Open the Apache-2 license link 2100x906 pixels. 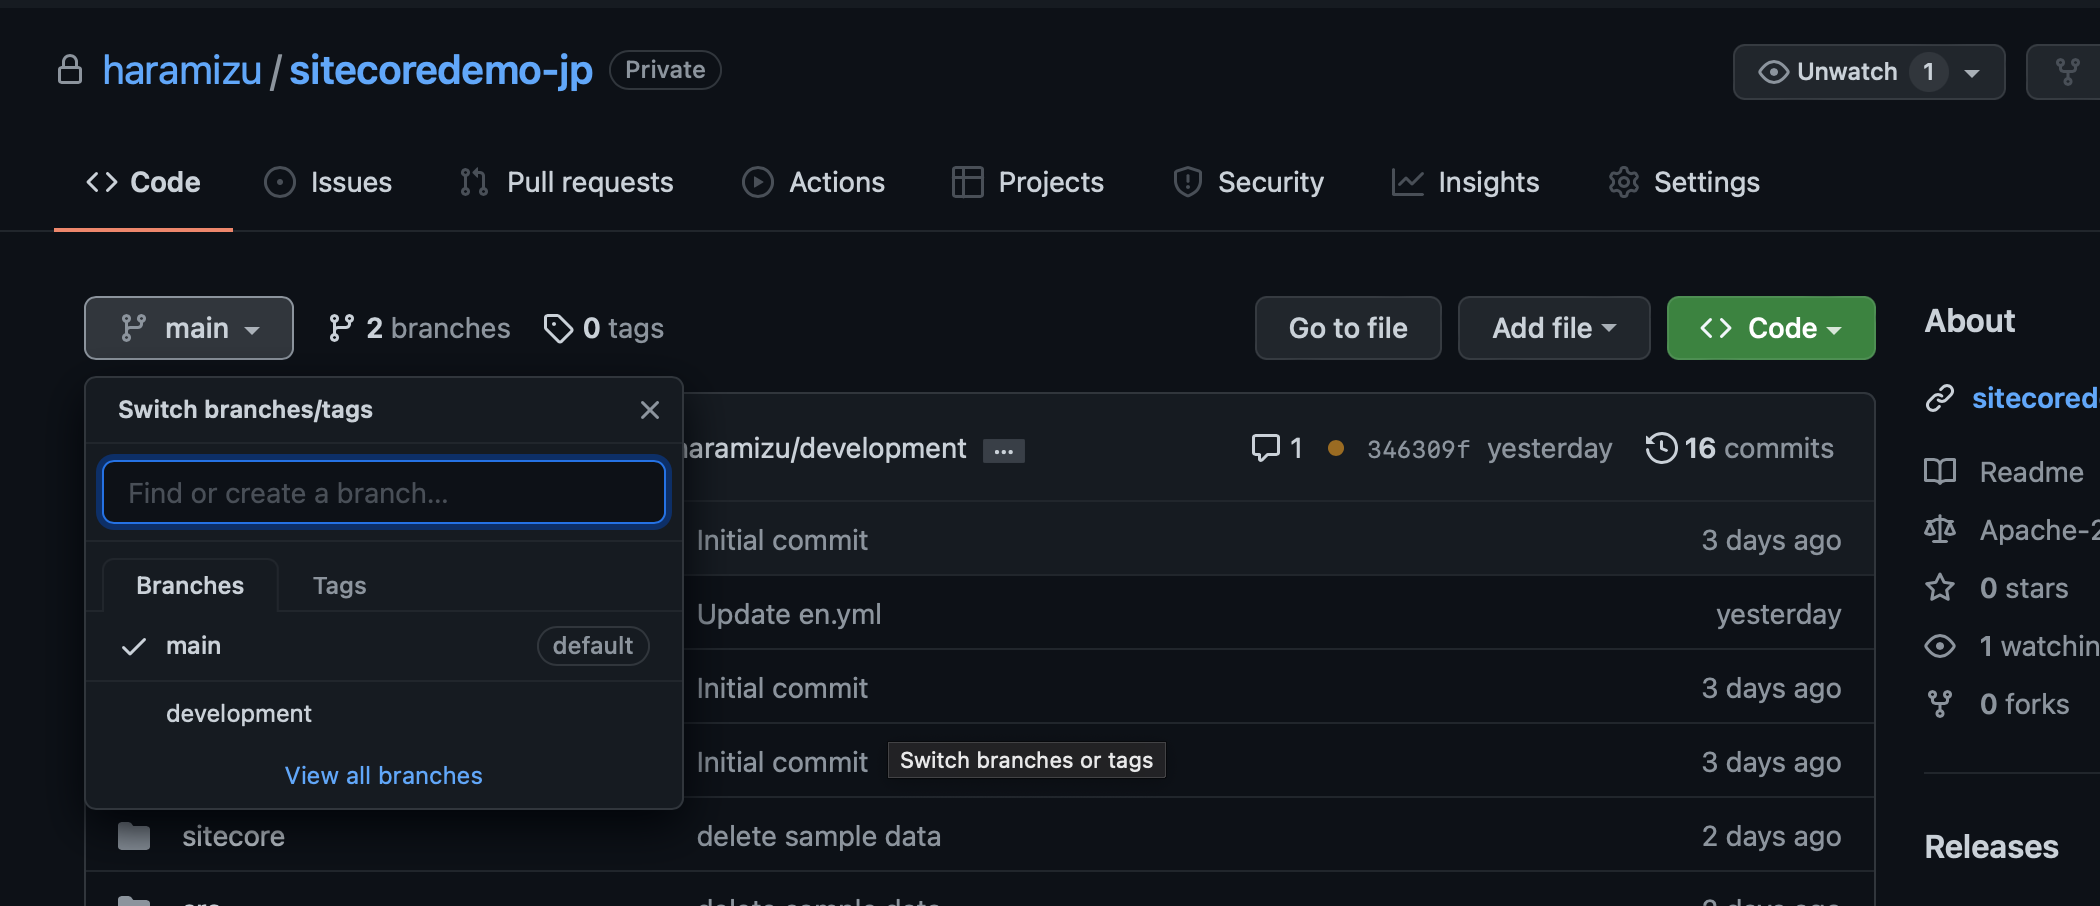2040,530
